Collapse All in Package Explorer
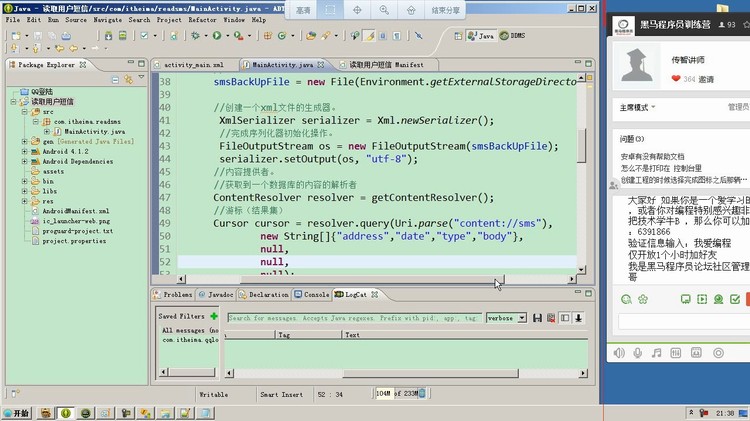 point(115,80)
